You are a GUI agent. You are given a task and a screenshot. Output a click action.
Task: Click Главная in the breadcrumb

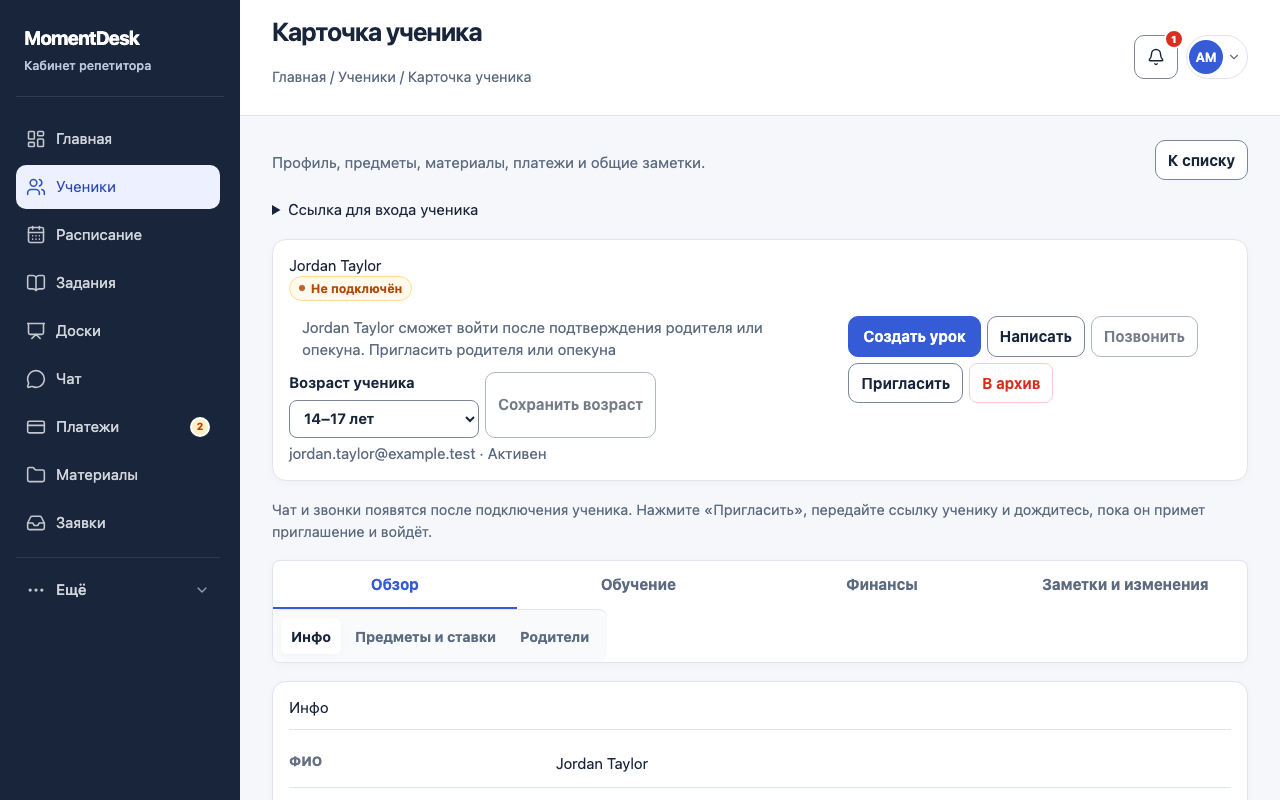[x=299, y=77]
